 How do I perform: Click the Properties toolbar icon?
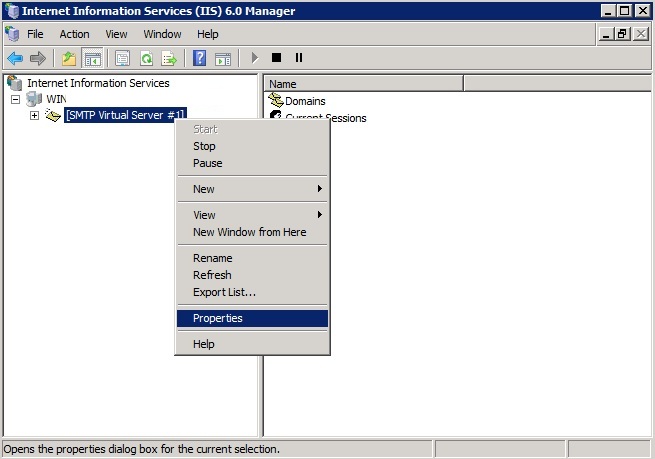pyautogui.click(x=122, y=58)
